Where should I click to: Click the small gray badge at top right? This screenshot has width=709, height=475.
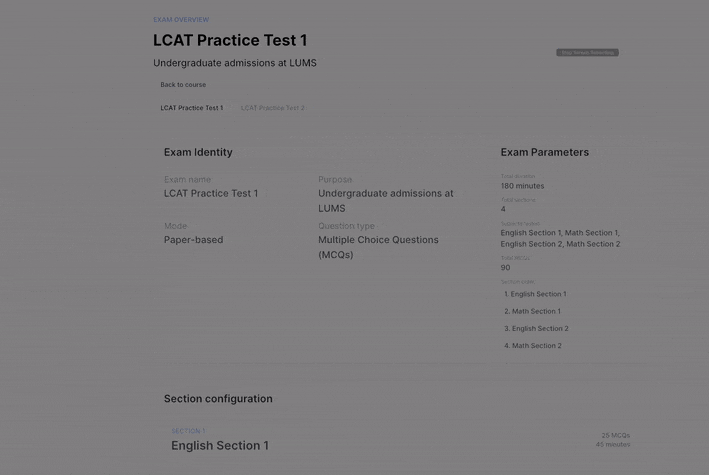(x=587, y=52)
